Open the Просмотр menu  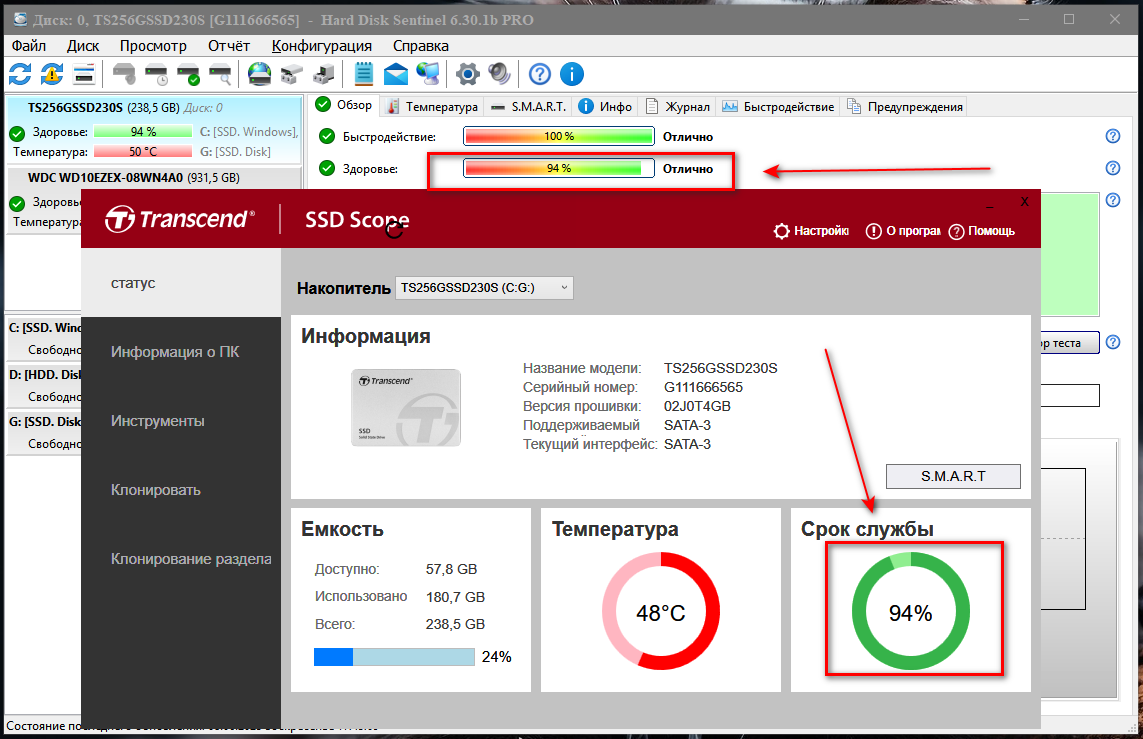pos(153,46)
